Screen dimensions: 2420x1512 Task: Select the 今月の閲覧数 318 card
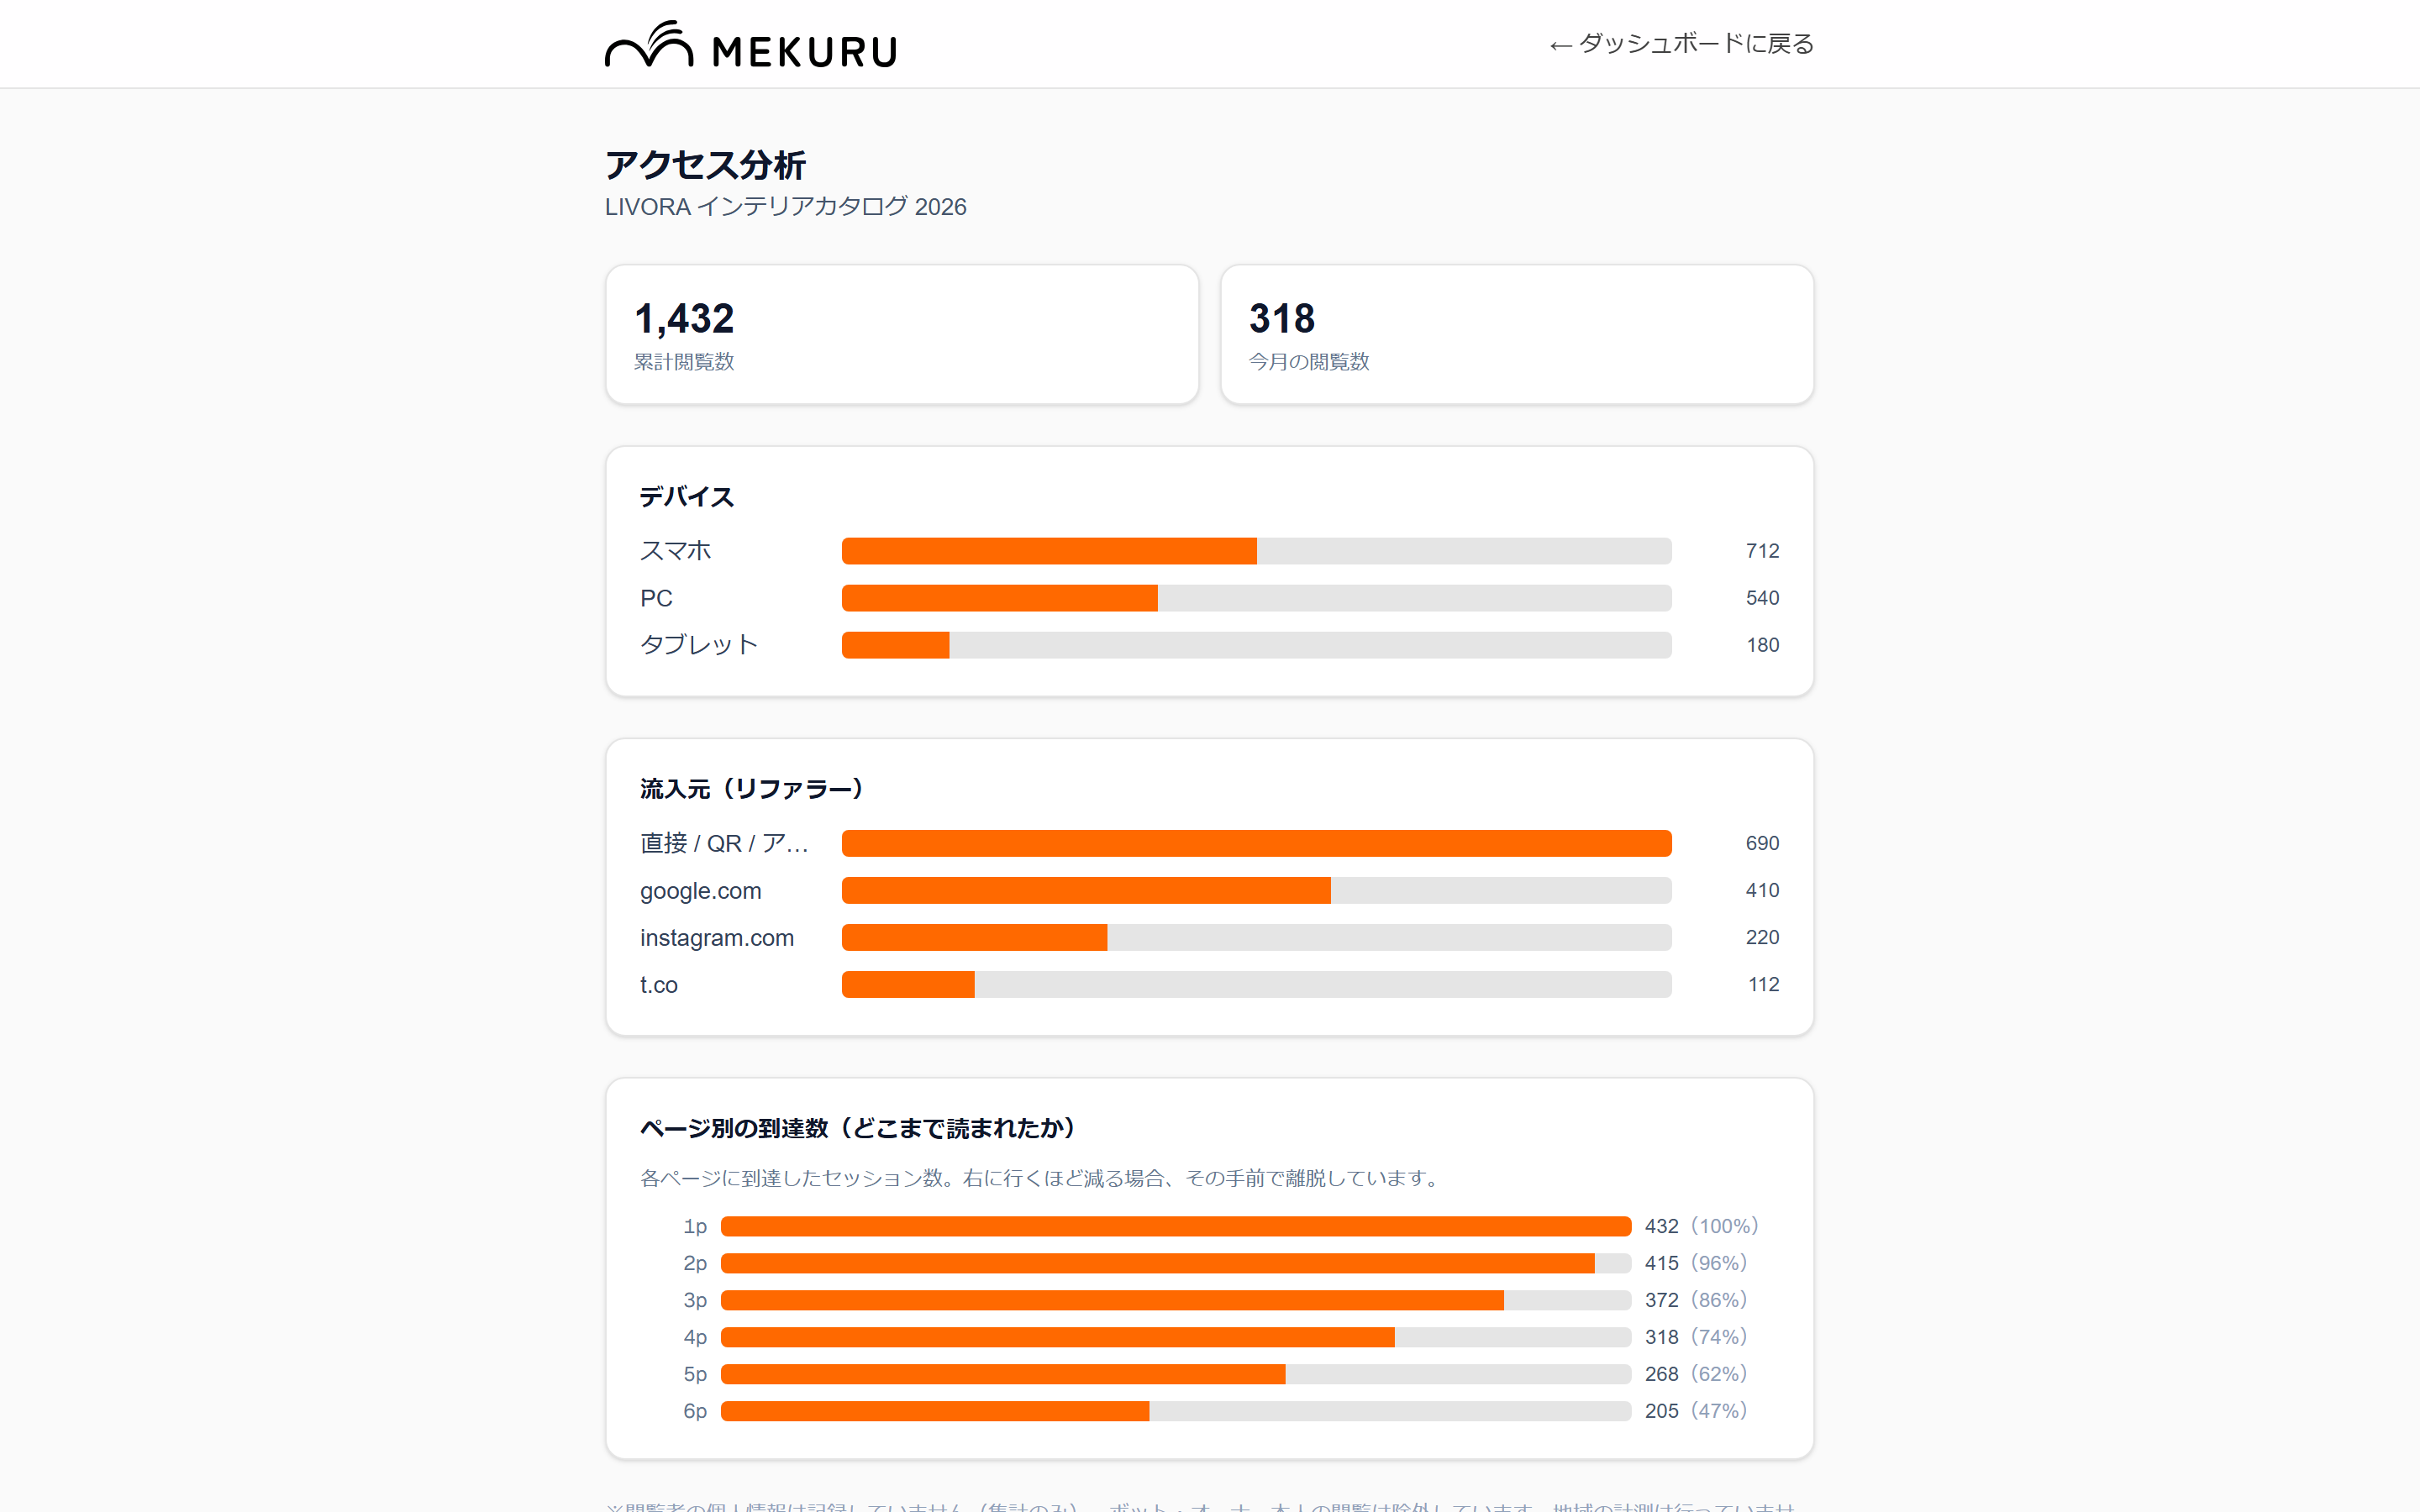pos(1517,335)
